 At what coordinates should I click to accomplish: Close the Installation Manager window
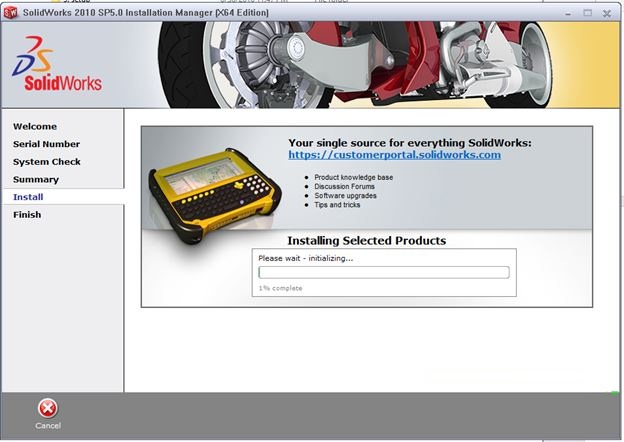pos(606,13)
